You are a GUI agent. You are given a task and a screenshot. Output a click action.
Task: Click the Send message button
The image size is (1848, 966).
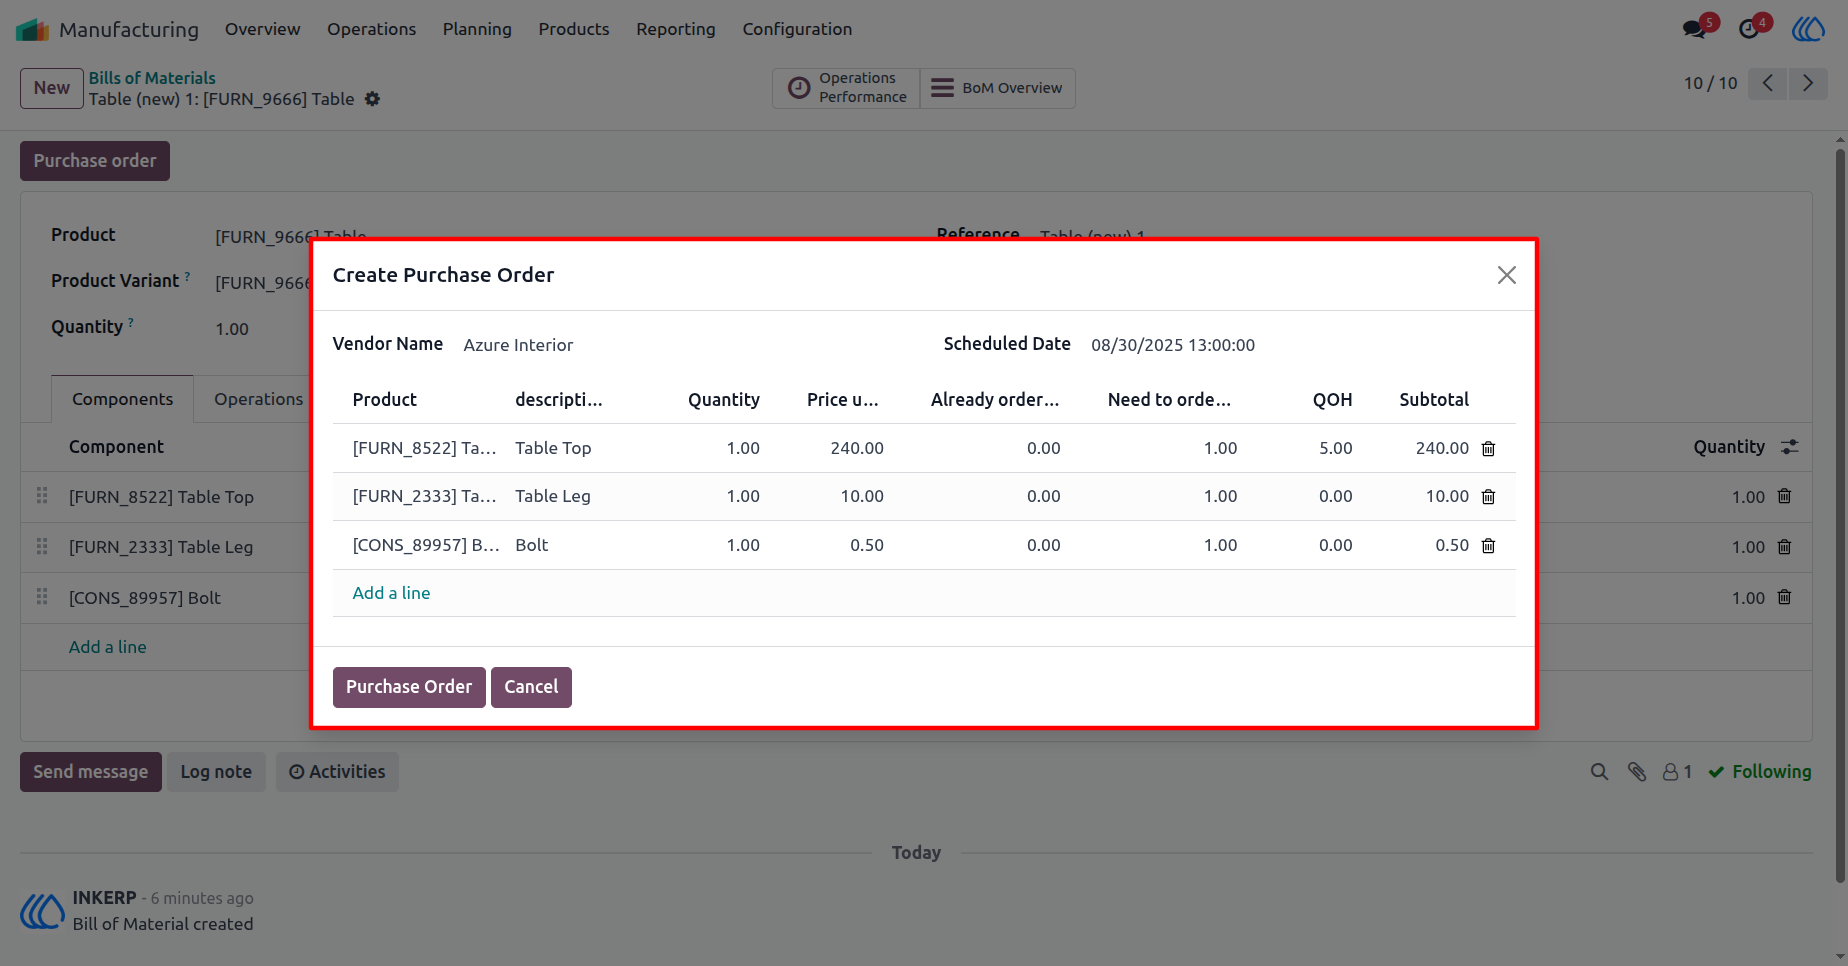pyautogui.click(x=91, y=772)
